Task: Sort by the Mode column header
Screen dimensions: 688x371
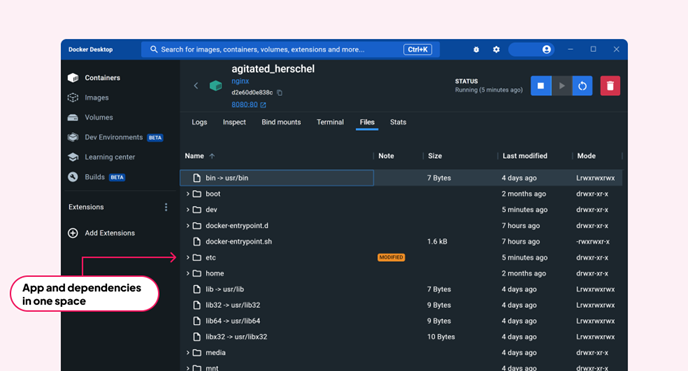Action: pyautogui.click(x=586, y=156)
